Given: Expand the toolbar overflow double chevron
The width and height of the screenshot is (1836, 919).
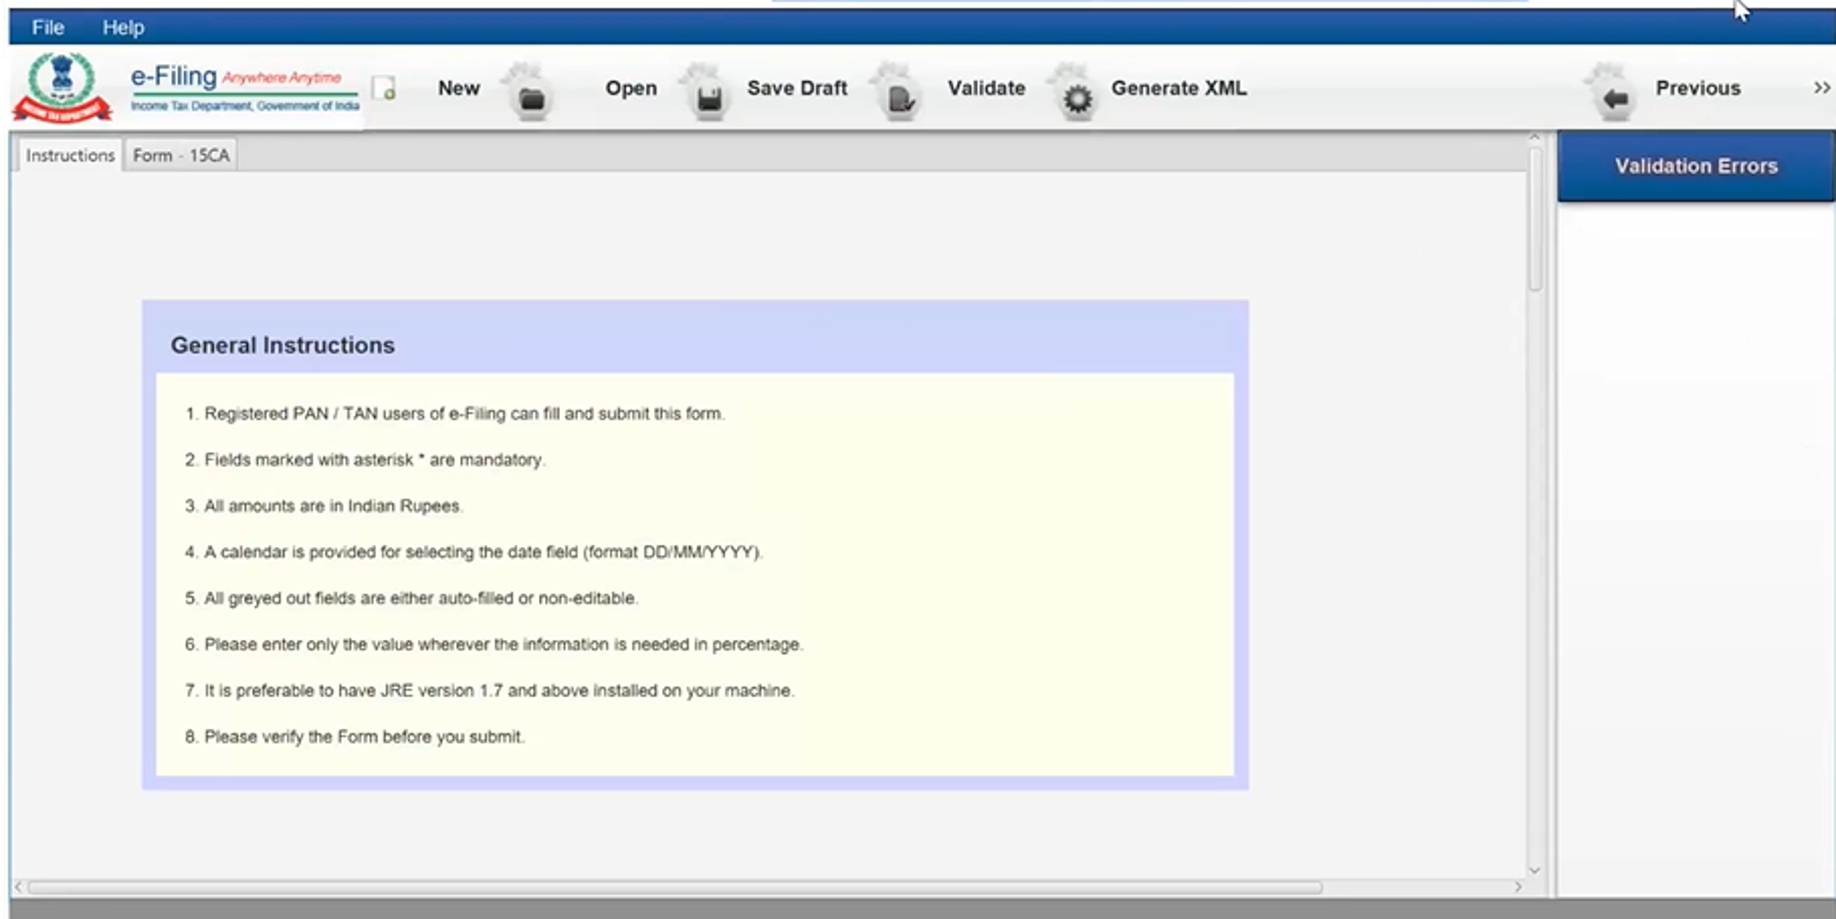Looking at the screenshot, I should 1821,88.
